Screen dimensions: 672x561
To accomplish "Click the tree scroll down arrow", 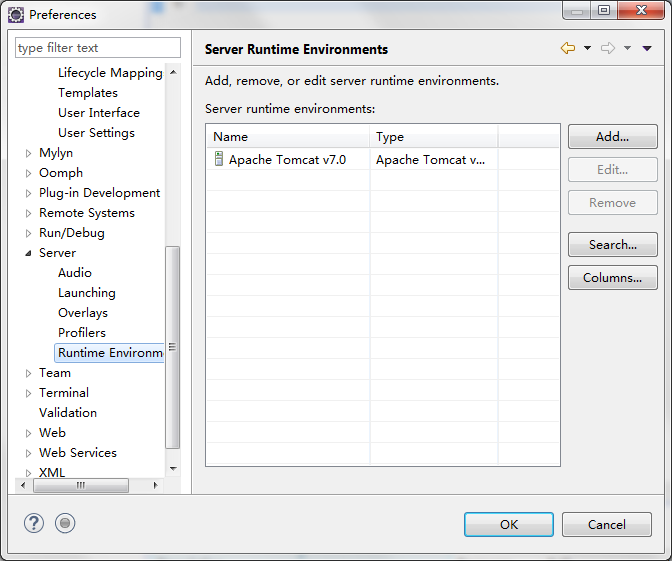I will [173, 469].
